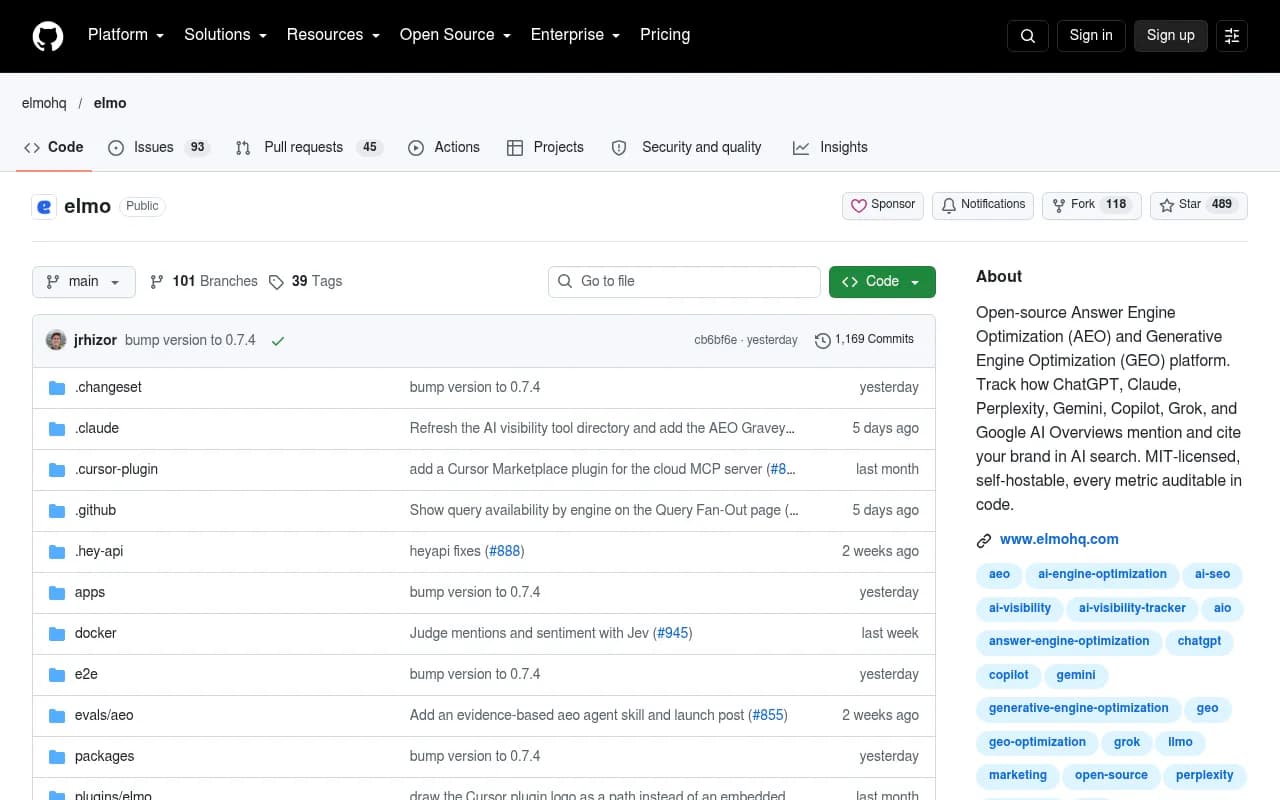Click the green commit status checkmark
The image size is (1280, 800).
278,341
